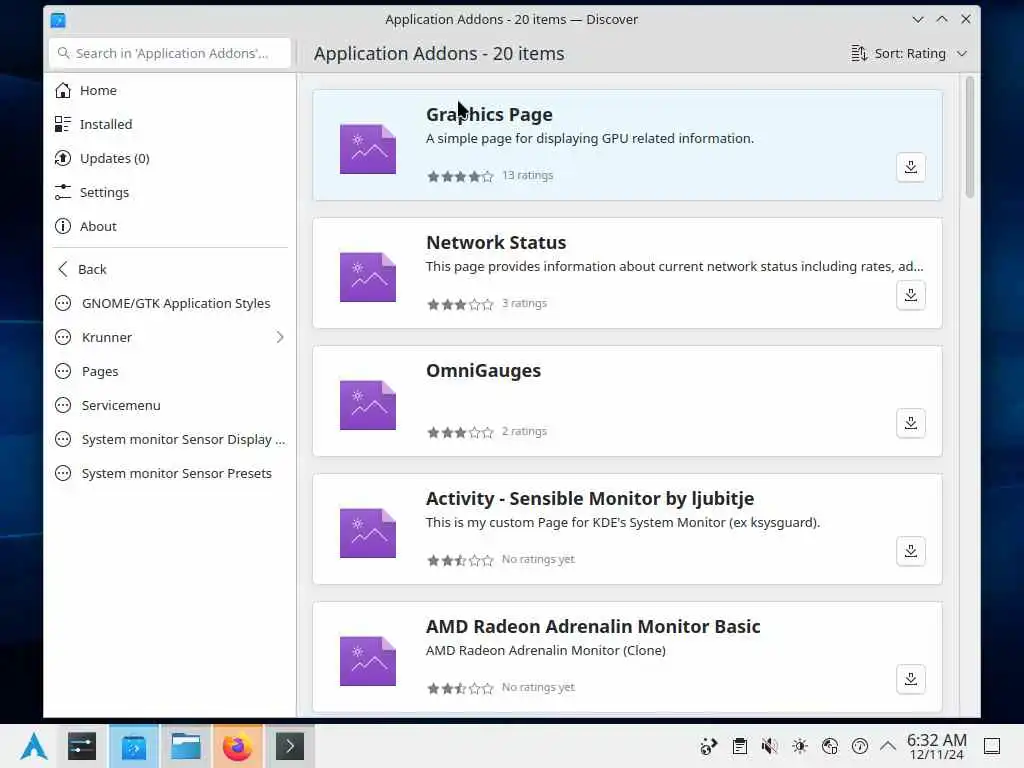Image resolution: width=1024 pixels, height=768 pixels.
Task: Open Graphics Page title
Action: [489, 114]
